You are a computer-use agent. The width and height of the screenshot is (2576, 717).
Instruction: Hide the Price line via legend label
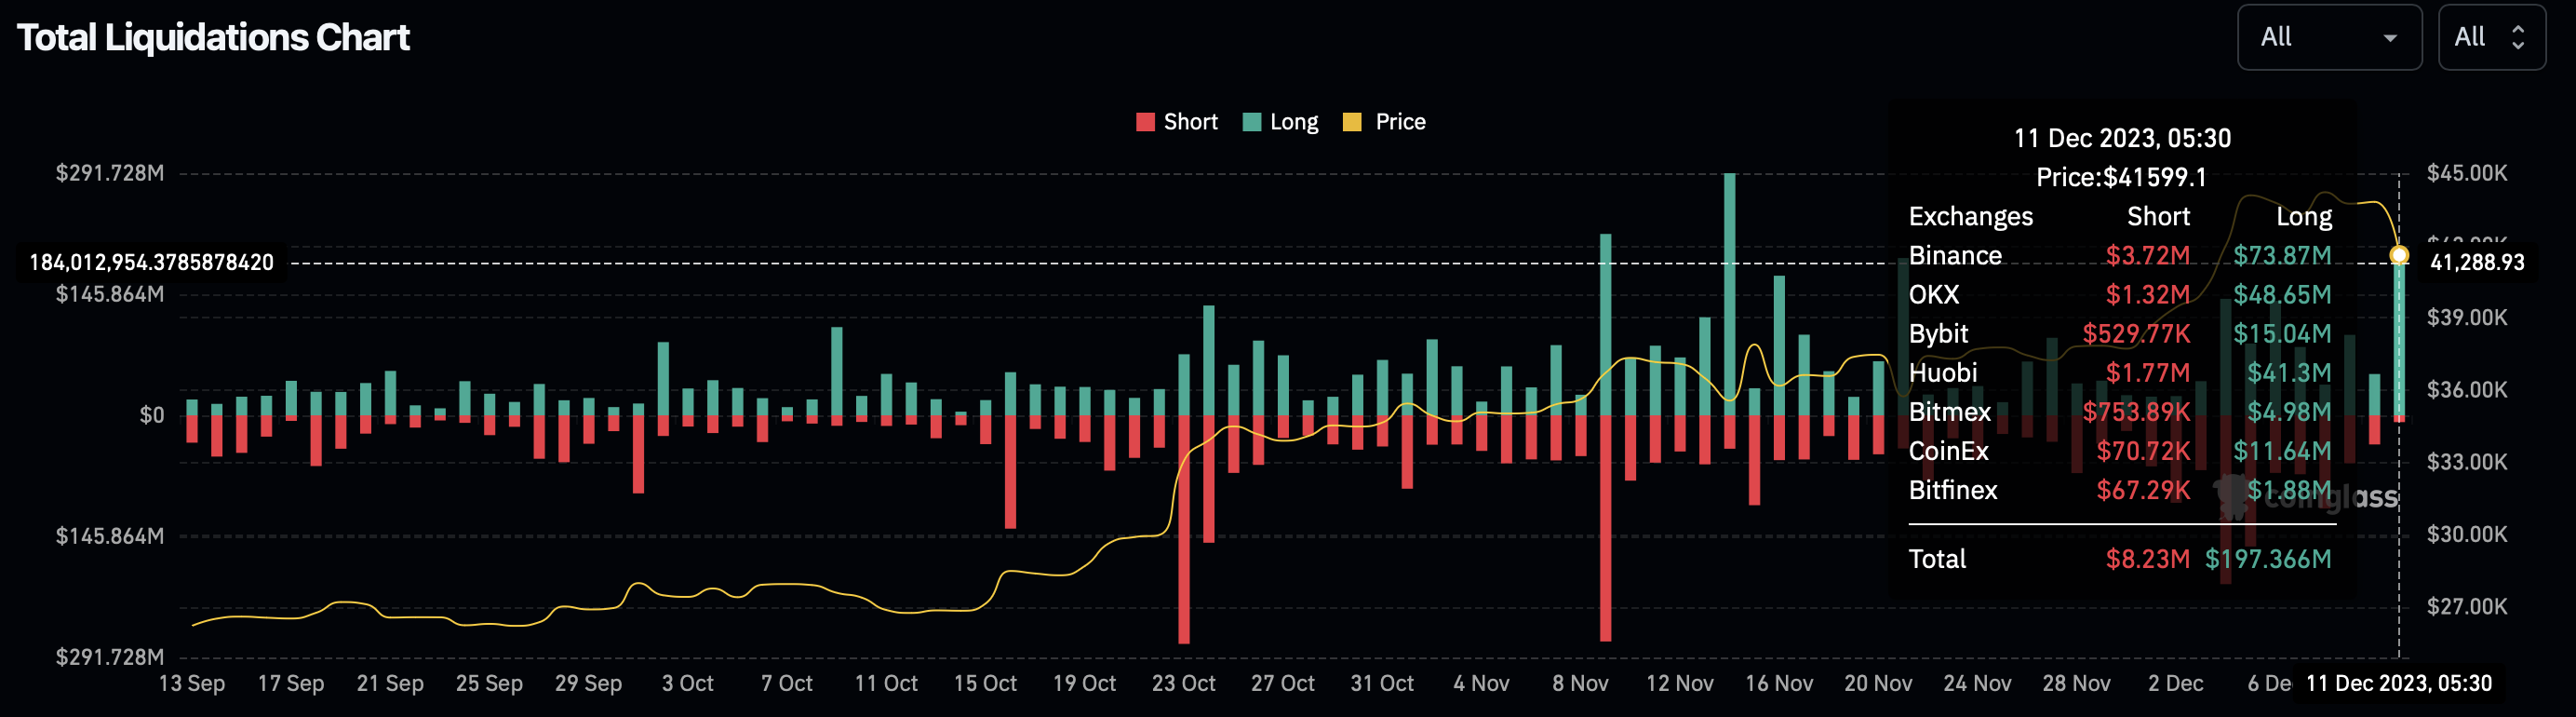[1400, 122]
